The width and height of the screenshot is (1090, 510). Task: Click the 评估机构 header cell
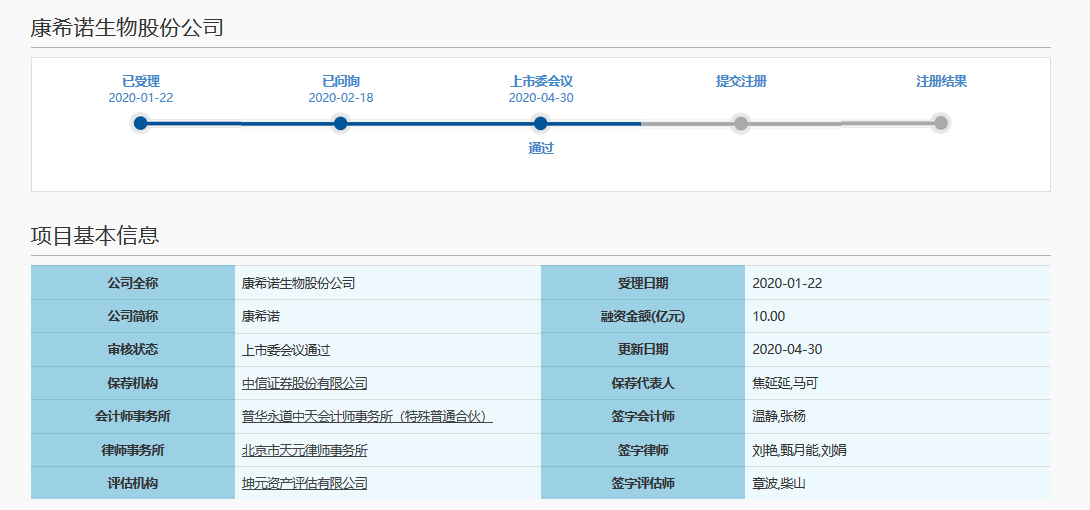(133, 483)
